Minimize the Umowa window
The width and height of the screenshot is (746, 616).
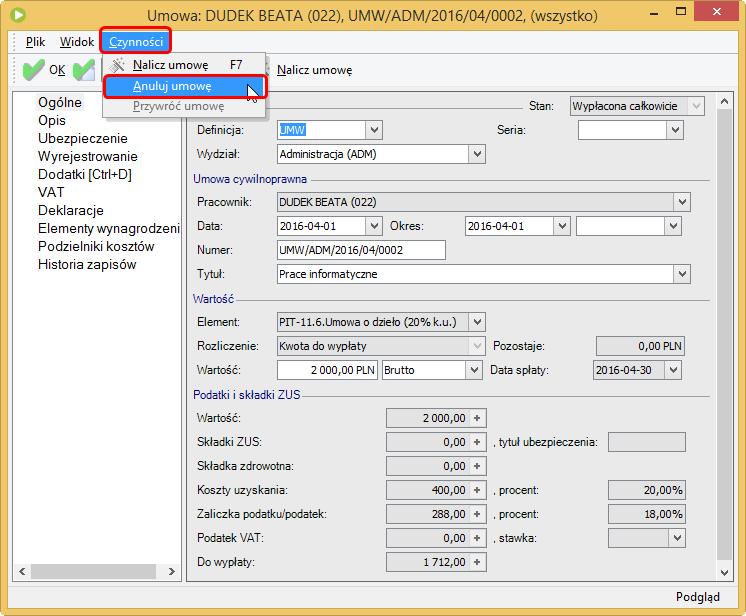point(654,13)
